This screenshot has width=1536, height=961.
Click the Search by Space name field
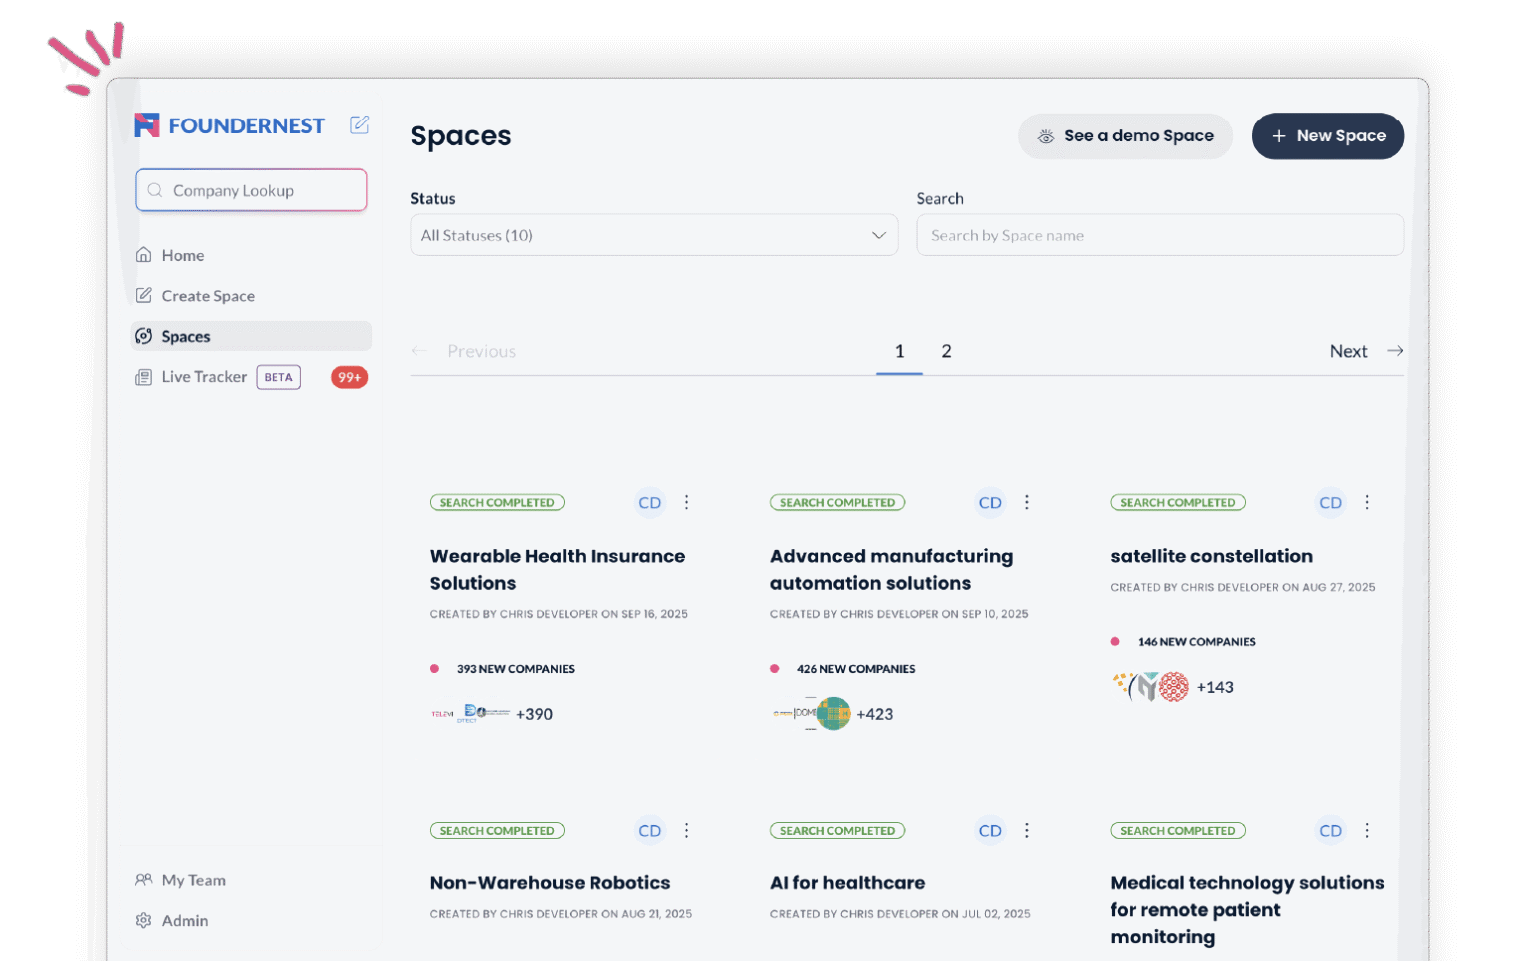click(1160, 235)
